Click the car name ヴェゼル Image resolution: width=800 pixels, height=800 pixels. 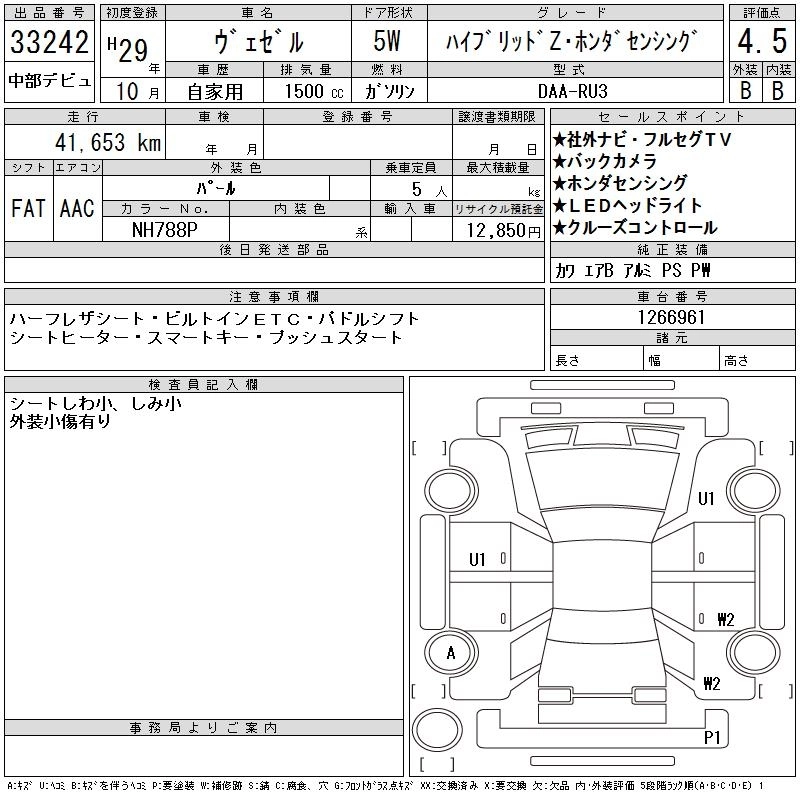(259, 41)
